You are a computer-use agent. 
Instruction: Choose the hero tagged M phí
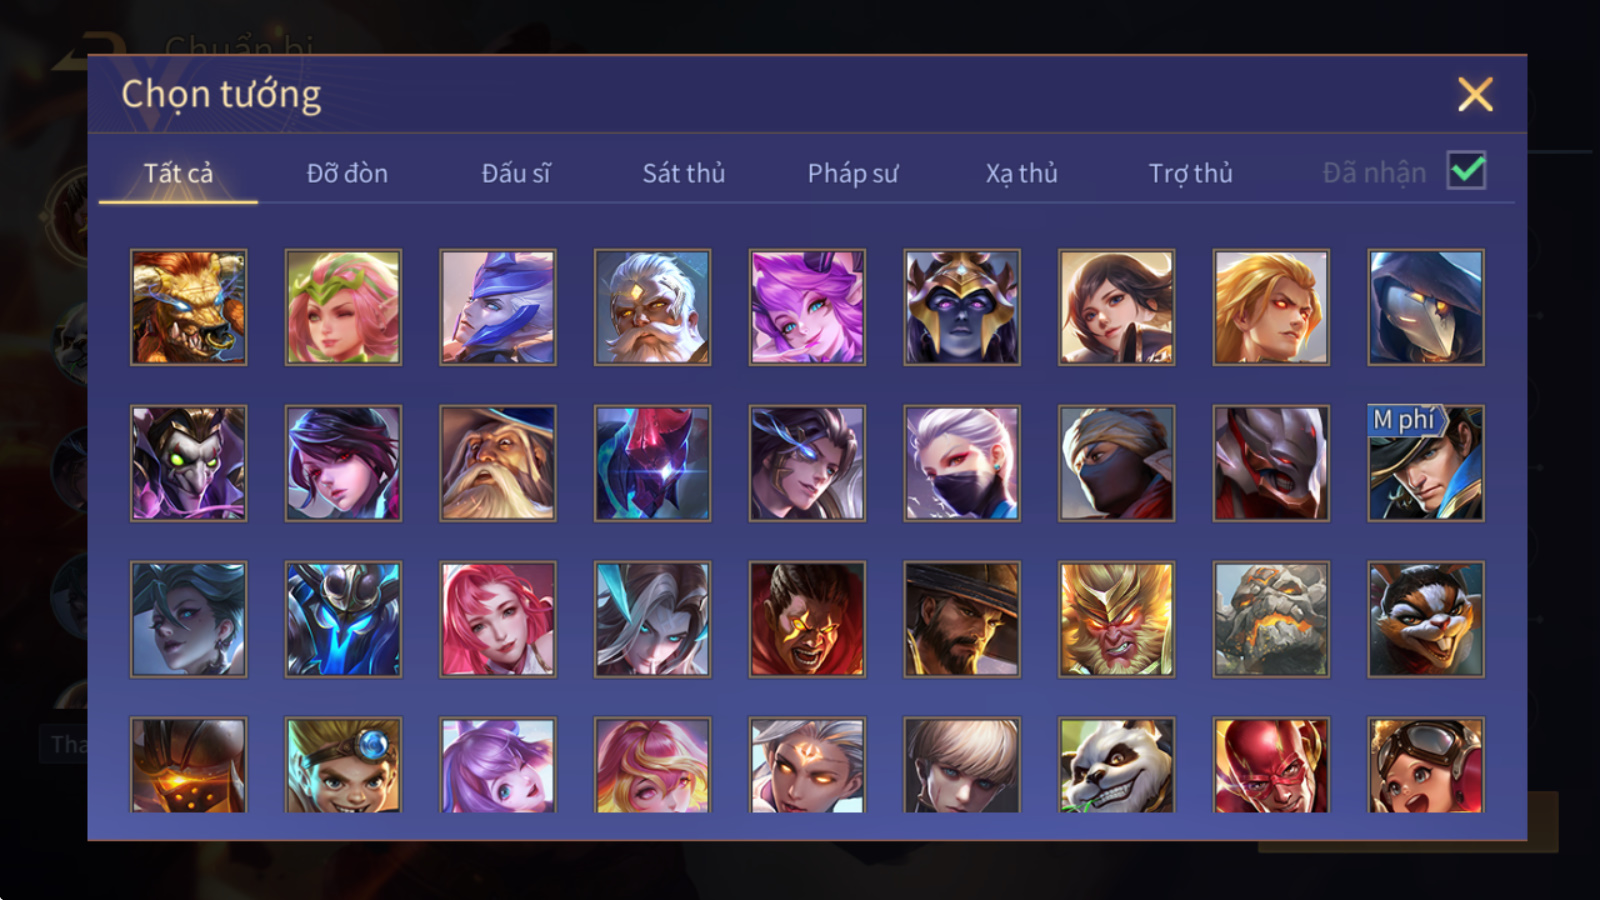click(x=1426, y=463)
